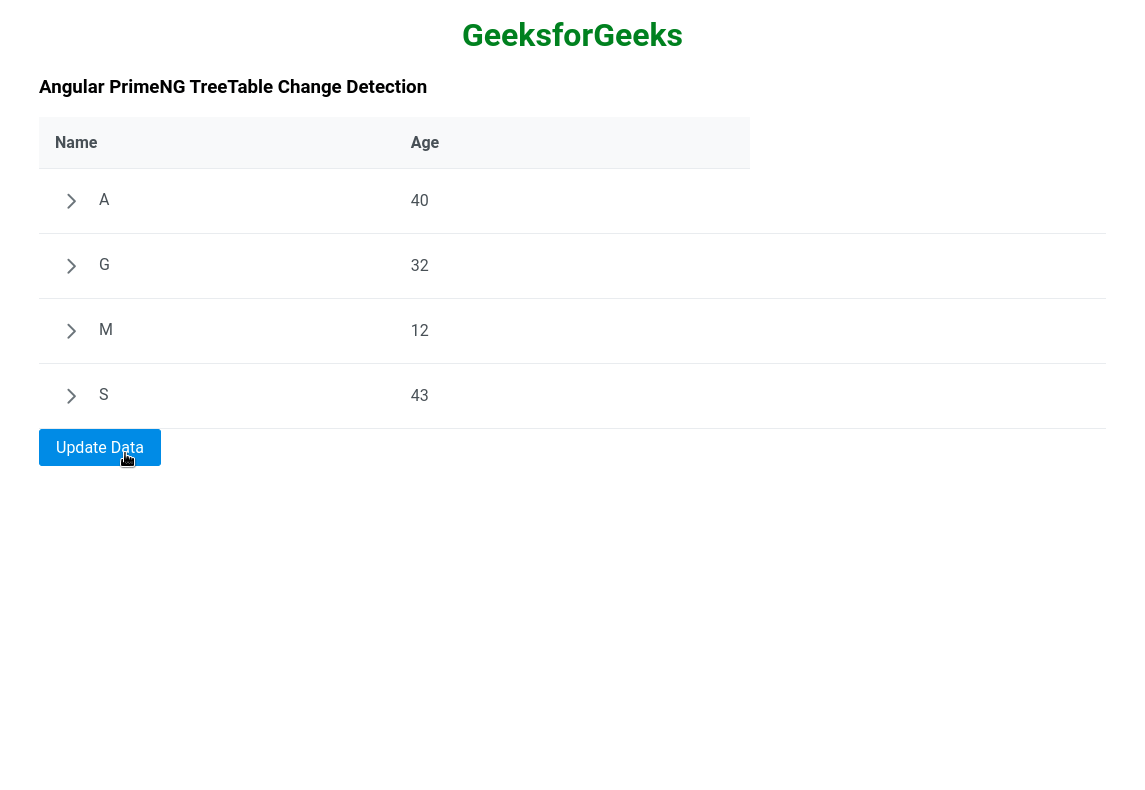The width and height of the screenshot is (1145, 790).
Task: Click the age value 40
Action: [419, 201]
